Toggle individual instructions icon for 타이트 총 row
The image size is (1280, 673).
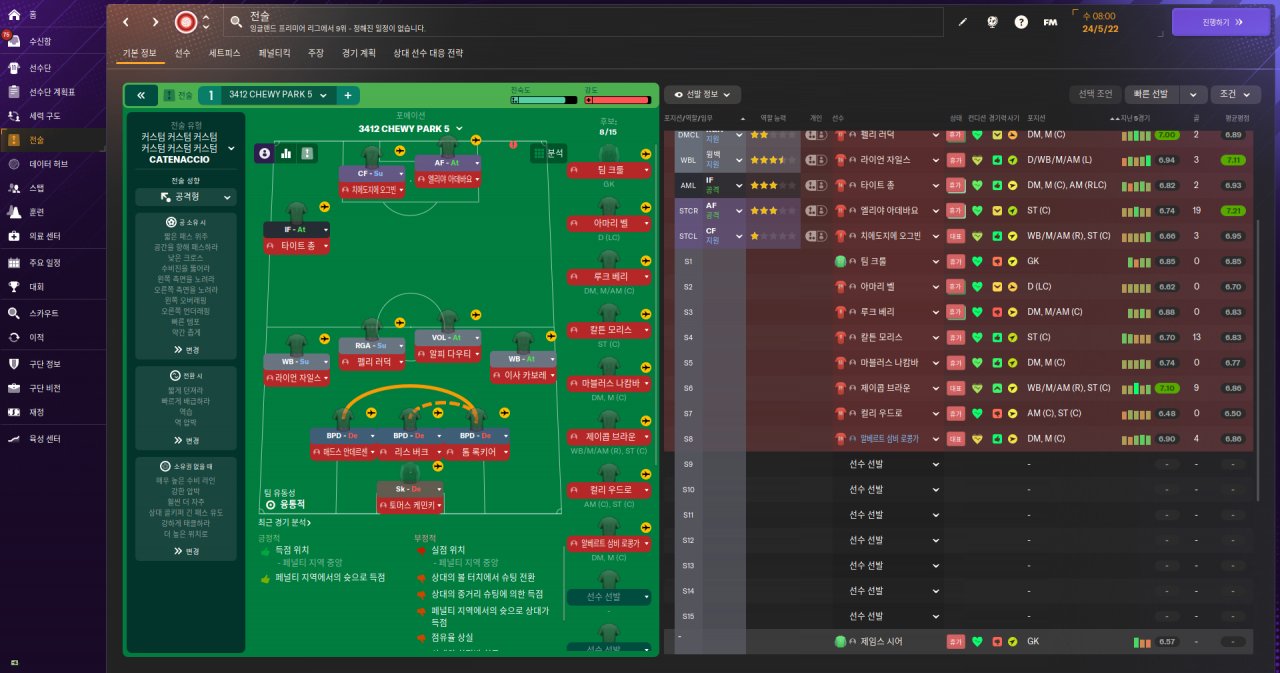[815, 185]
